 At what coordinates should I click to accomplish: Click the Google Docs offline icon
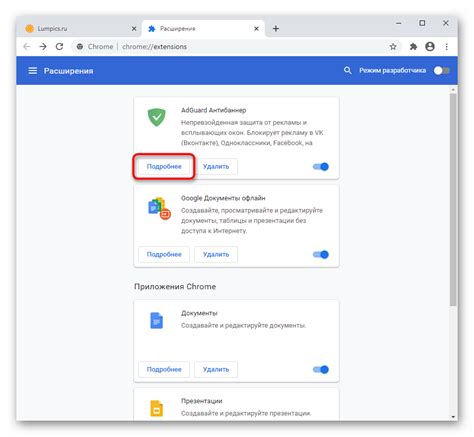coord(159,209)
